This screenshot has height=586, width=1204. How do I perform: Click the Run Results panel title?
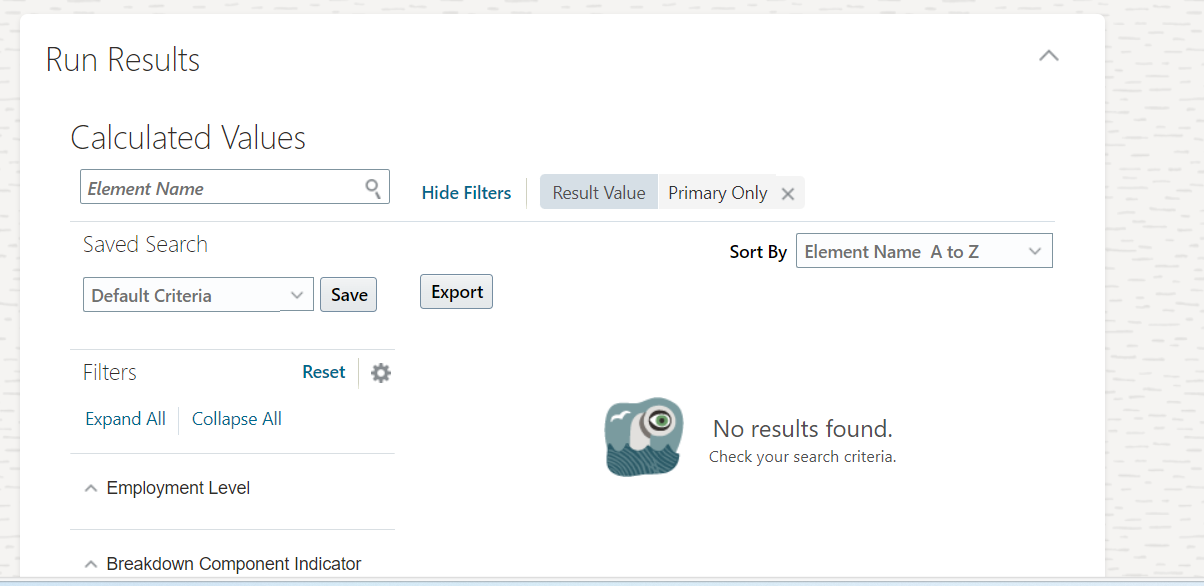click(123, 60)
